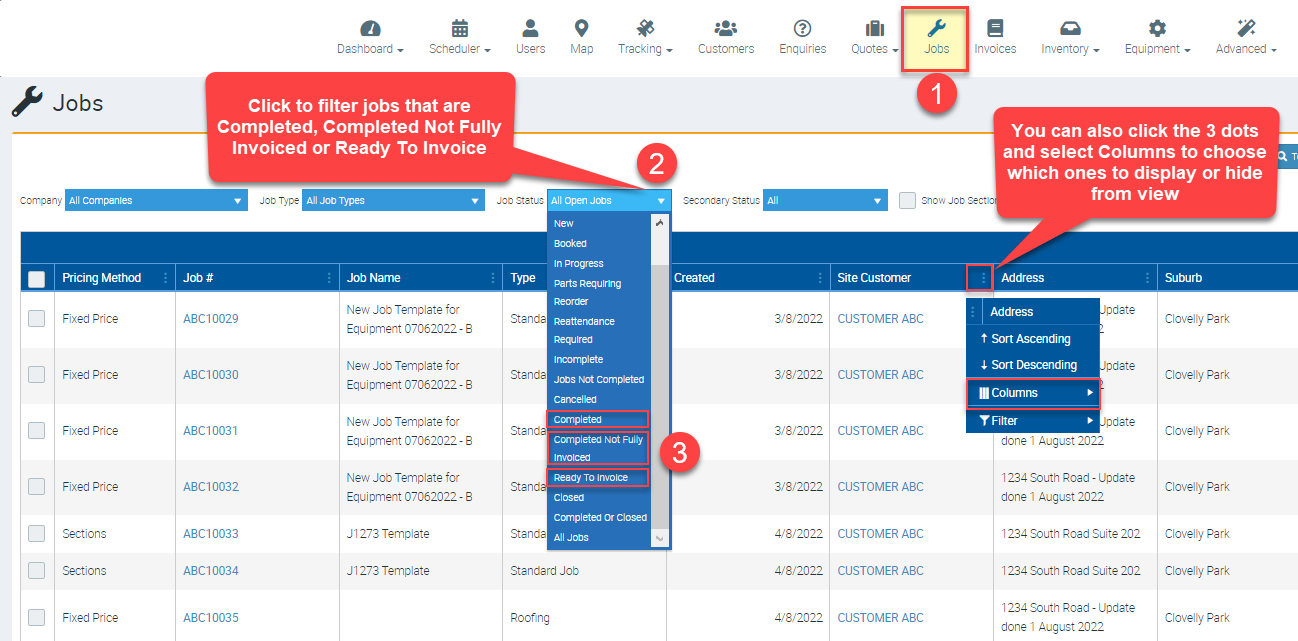1298x641 pixels.
Task: Open CUSTOMER ABC link in ABC10029 row
Action: [880, 319]
